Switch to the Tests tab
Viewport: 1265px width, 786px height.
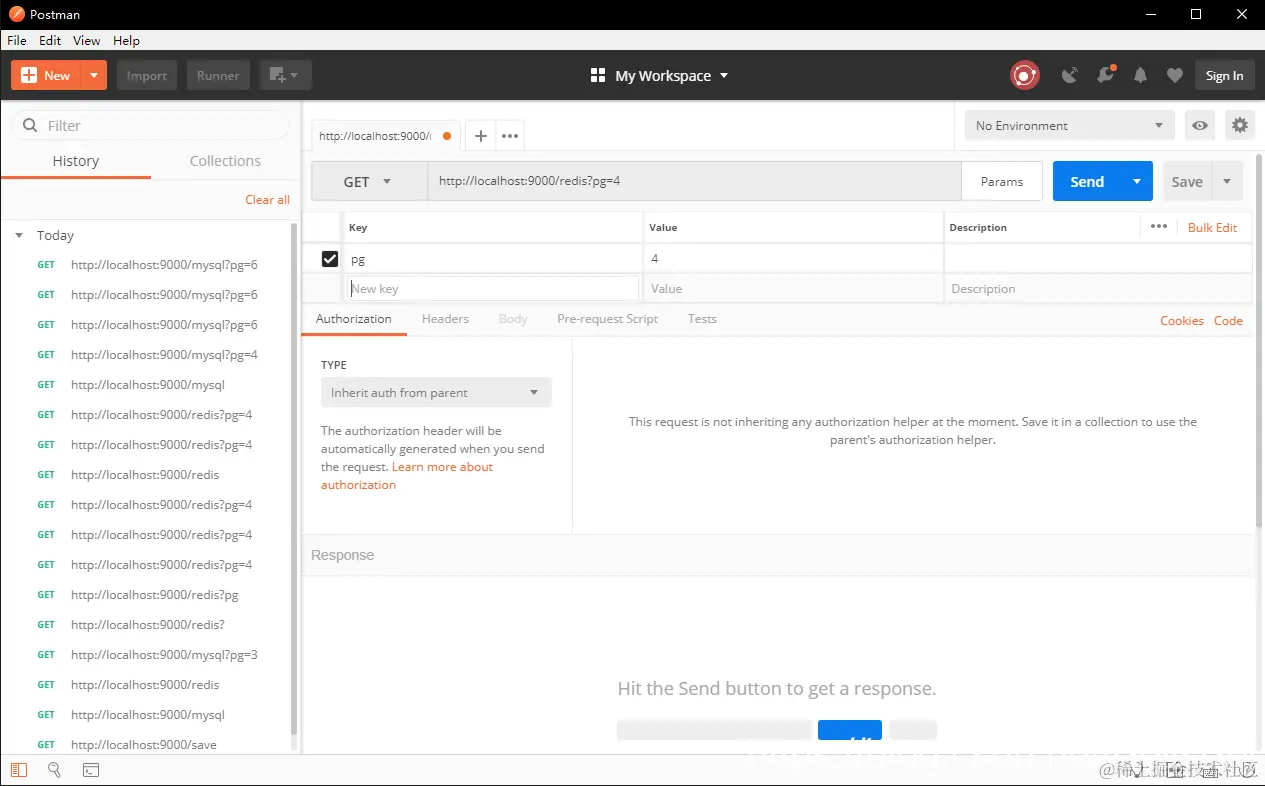702,319
